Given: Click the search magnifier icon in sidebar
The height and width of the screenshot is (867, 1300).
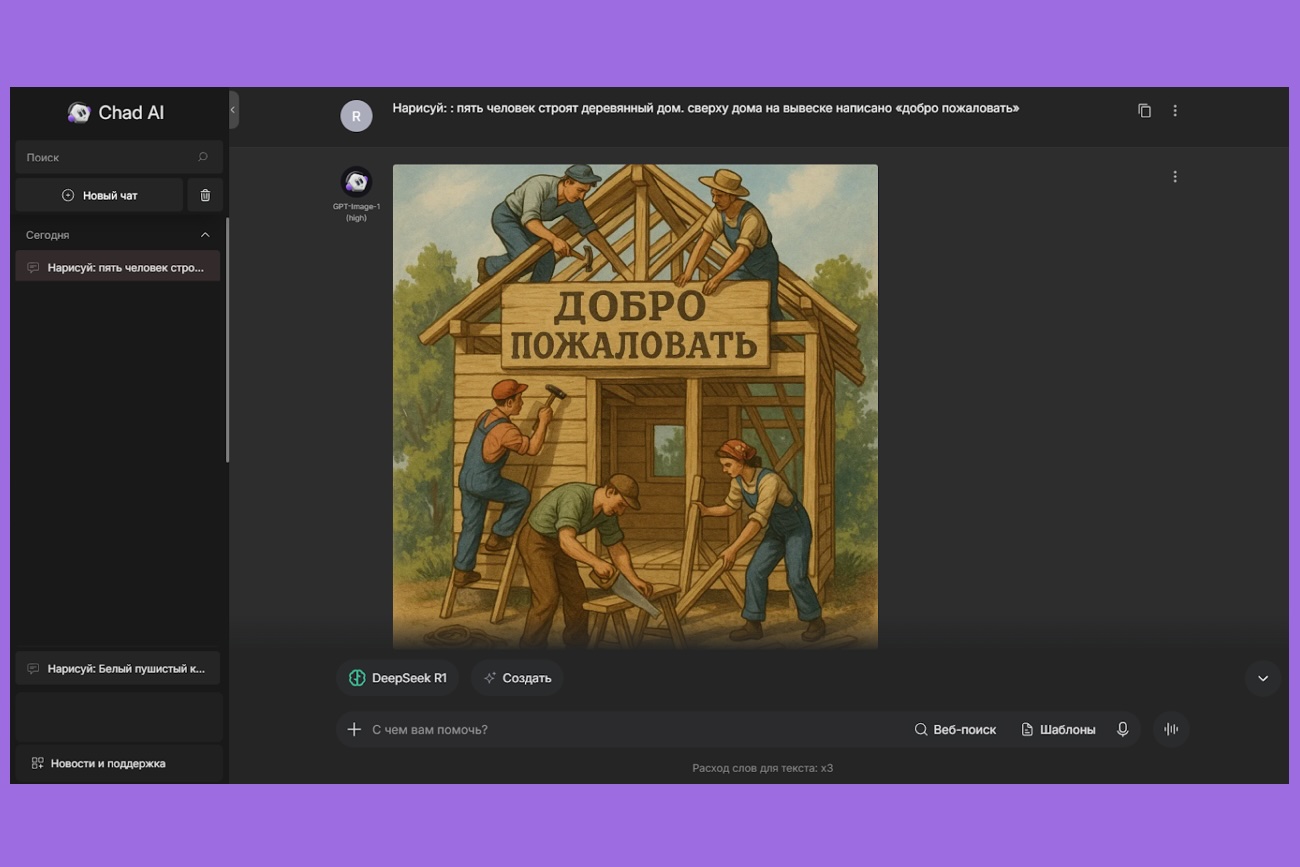Looking at the screenshot, I should point(203,157).
